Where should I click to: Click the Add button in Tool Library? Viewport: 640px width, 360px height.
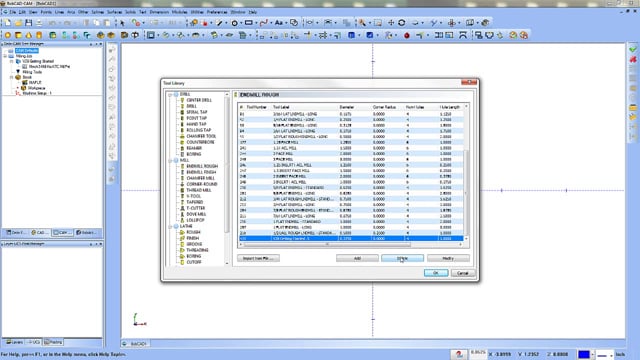pyautogui.click(x=357, y=258)
